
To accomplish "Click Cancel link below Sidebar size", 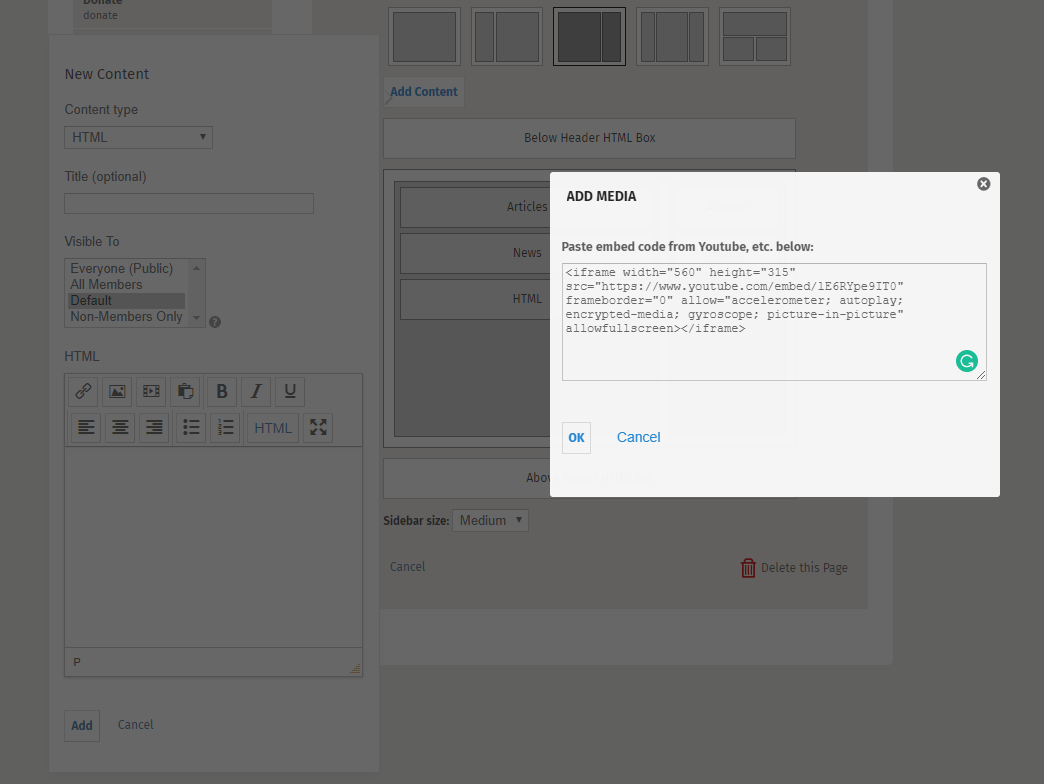I will point(407,566).
